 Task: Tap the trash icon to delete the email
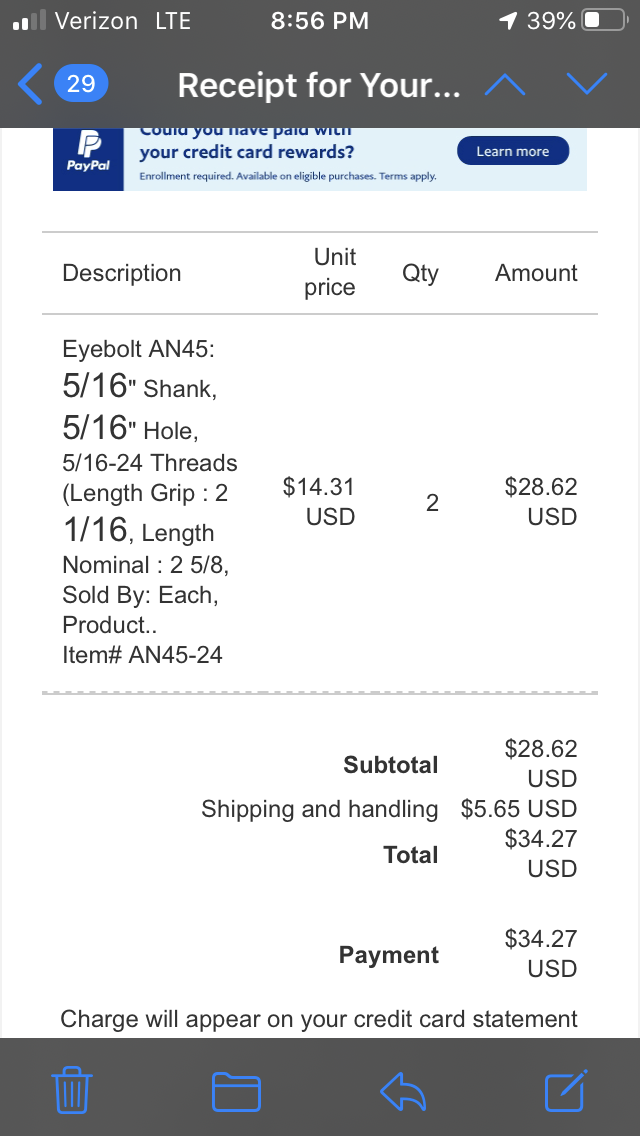[x=72, y=1090]
